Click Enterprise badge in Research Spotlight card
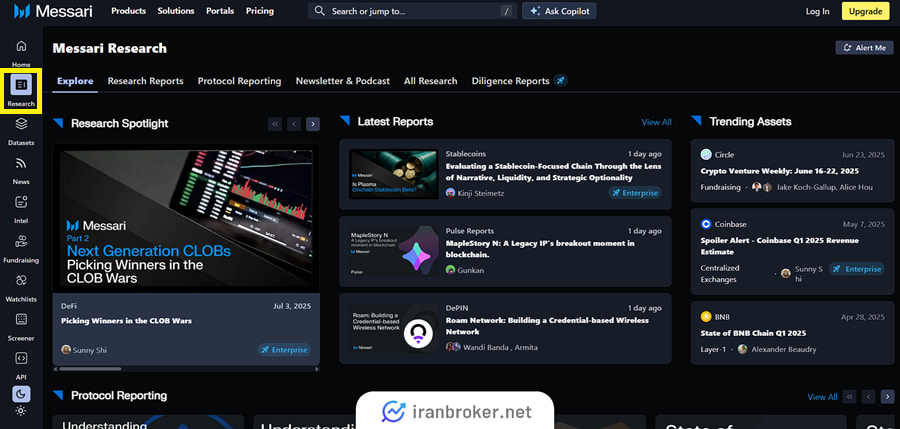The width and height of the screenshot is (900, 429). click(284, 350)
